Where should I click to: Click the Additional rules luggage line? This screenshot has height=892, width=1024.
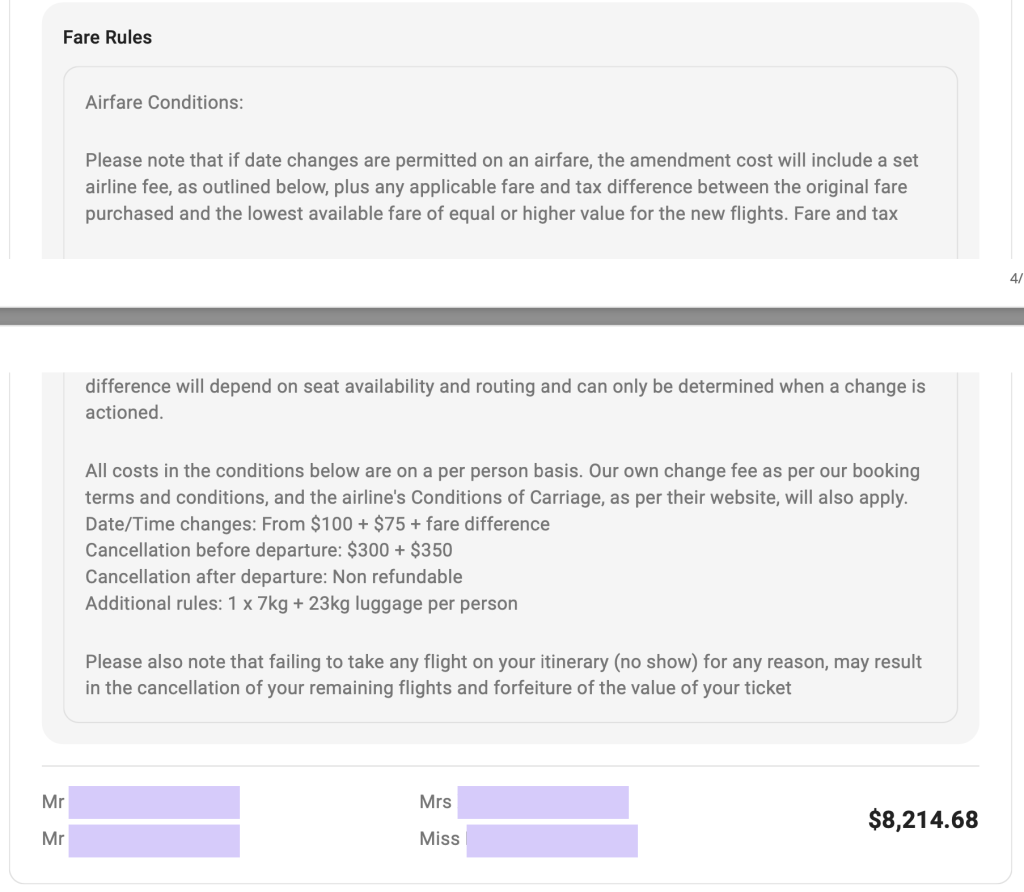[x=301, y=603]
